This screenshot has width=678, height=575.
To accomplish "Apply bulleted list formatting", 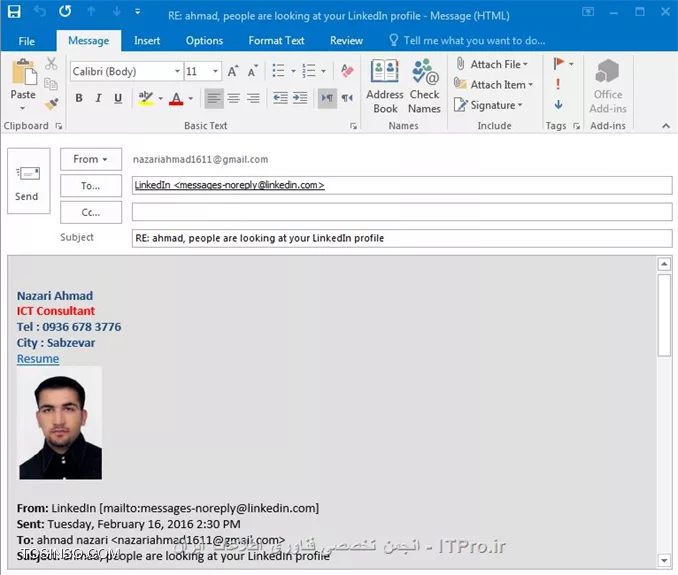I will [278, 70].
